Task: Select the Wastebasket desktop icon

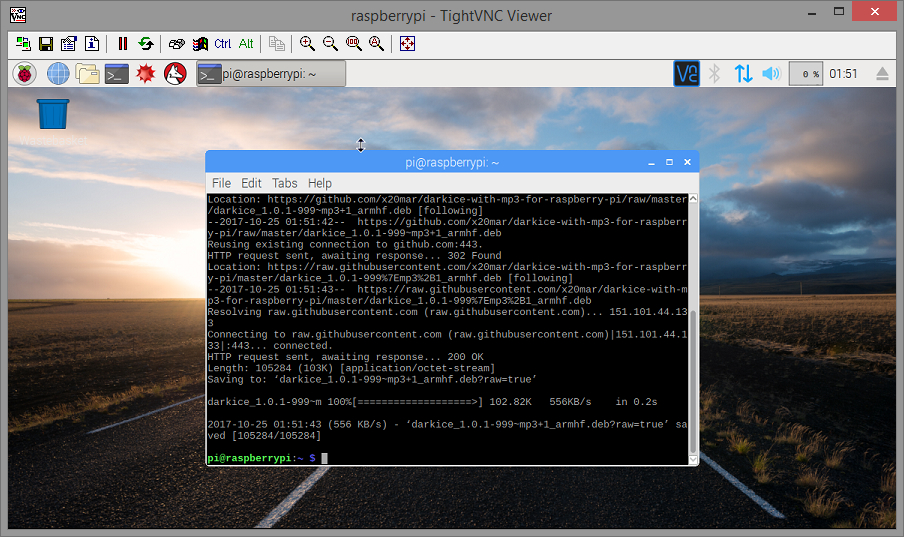Action: [53, 122]
